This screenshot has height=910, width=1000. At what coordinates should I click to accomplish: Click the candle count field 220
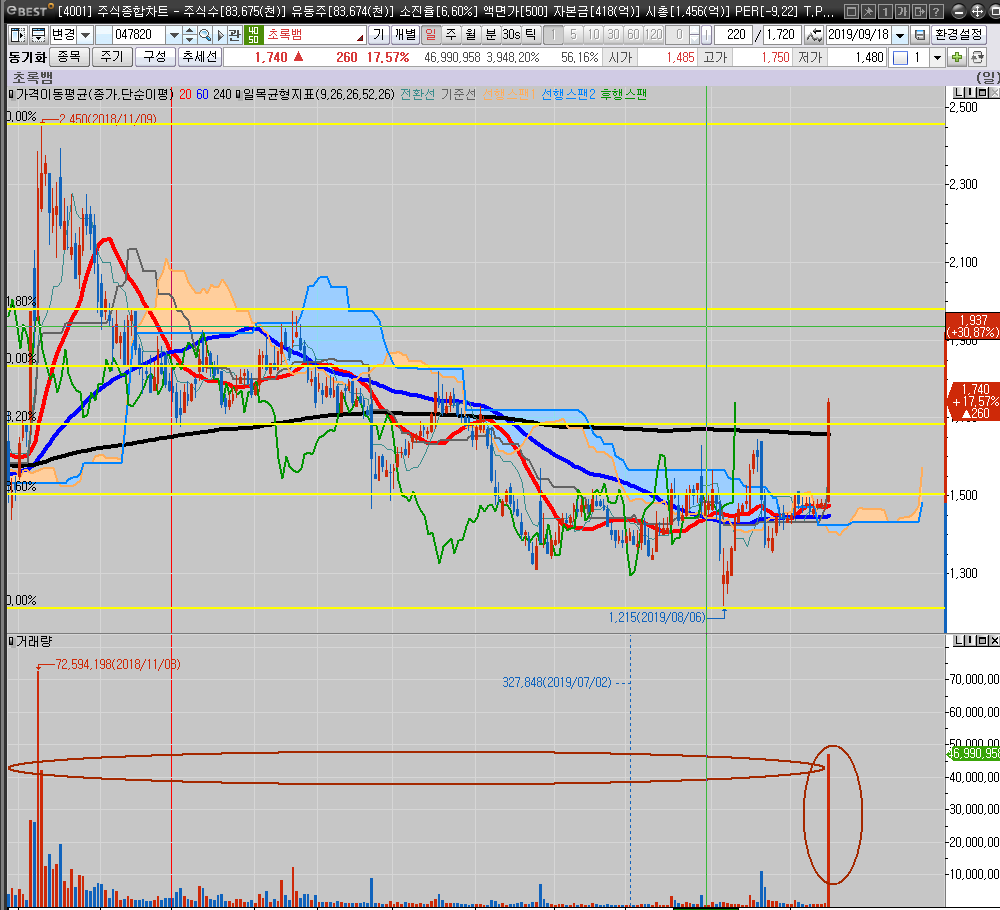click(x=733, y=34)
